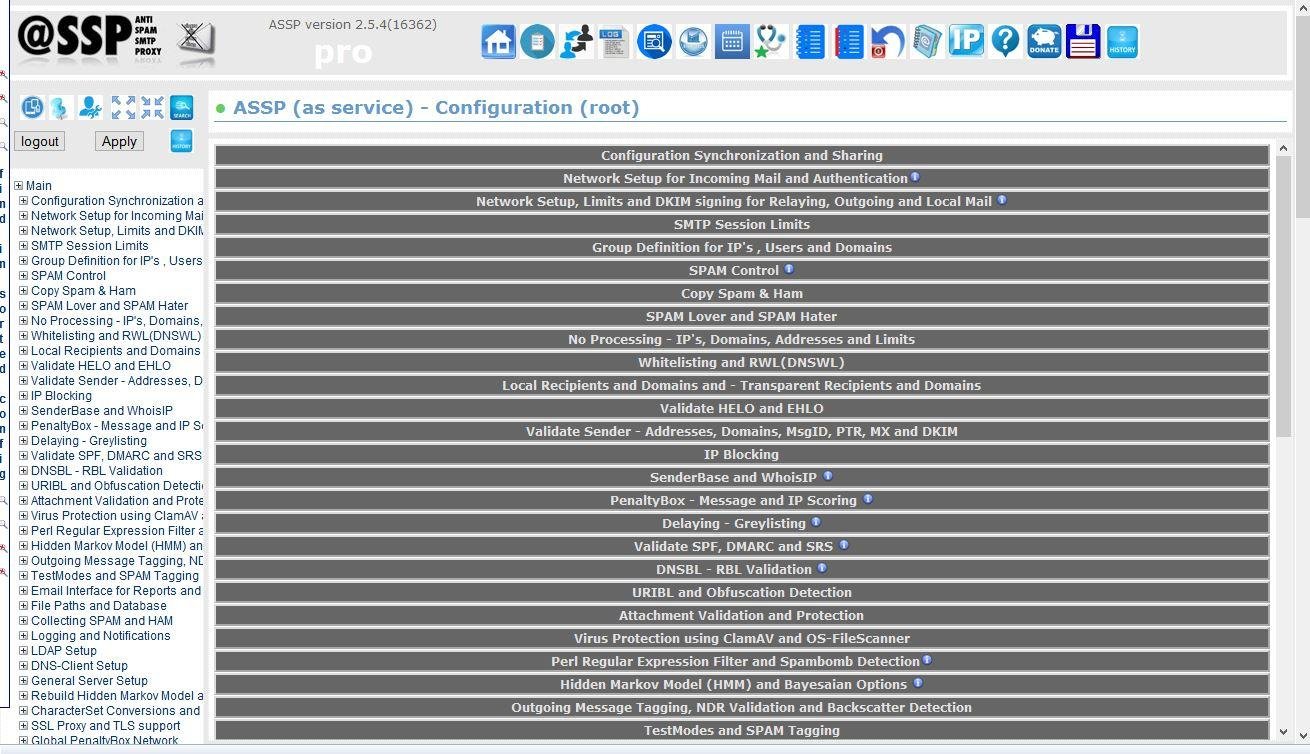This screenshot has width=1310, height=754.
Task: Click the expand-all arrows icon in sidebar
Action: point(123,107)
